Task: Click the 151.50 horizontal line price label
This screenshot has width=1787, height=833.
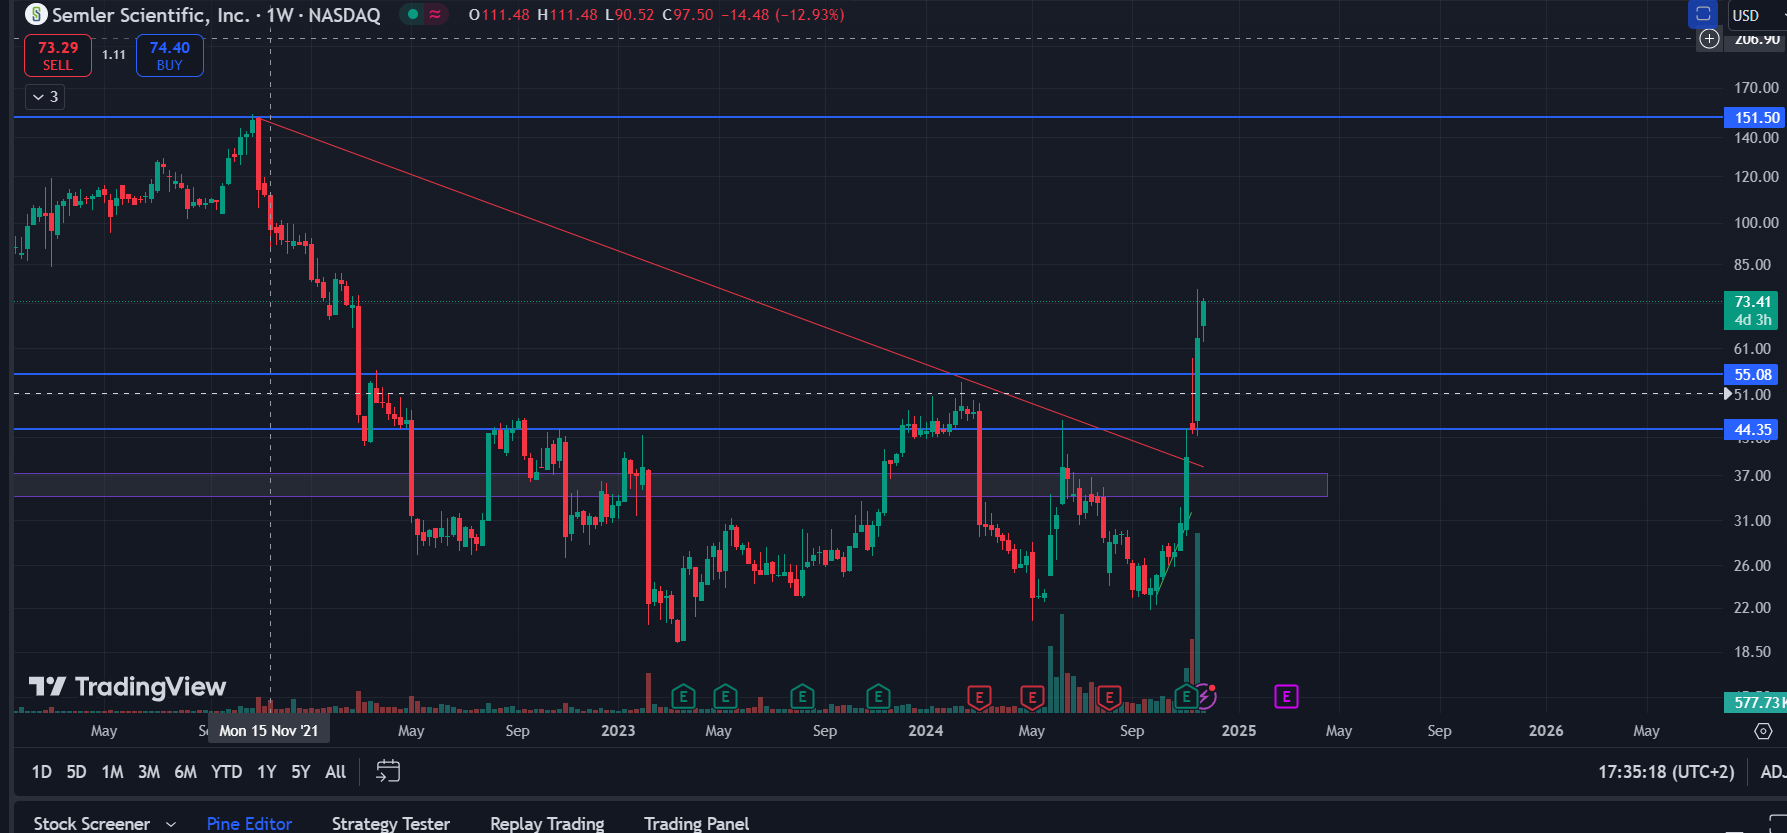Action: [1755, 117]
